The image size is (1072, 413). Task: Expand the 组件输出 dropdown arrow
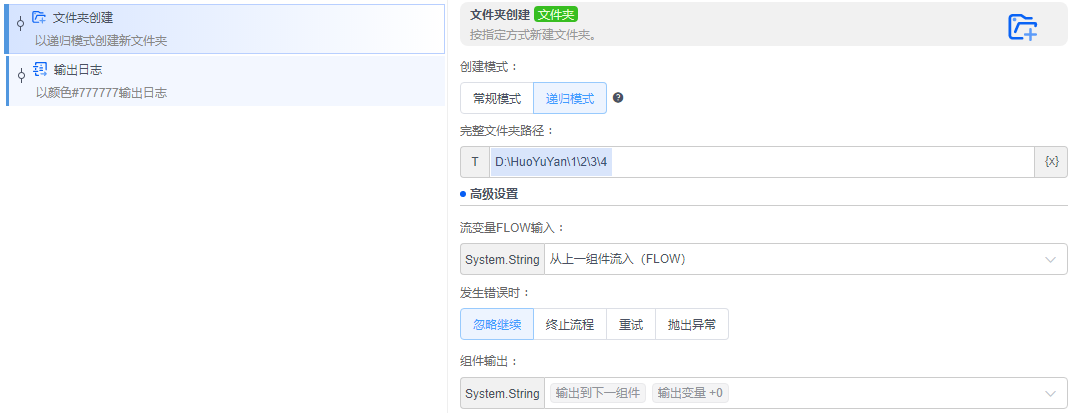1050,394
